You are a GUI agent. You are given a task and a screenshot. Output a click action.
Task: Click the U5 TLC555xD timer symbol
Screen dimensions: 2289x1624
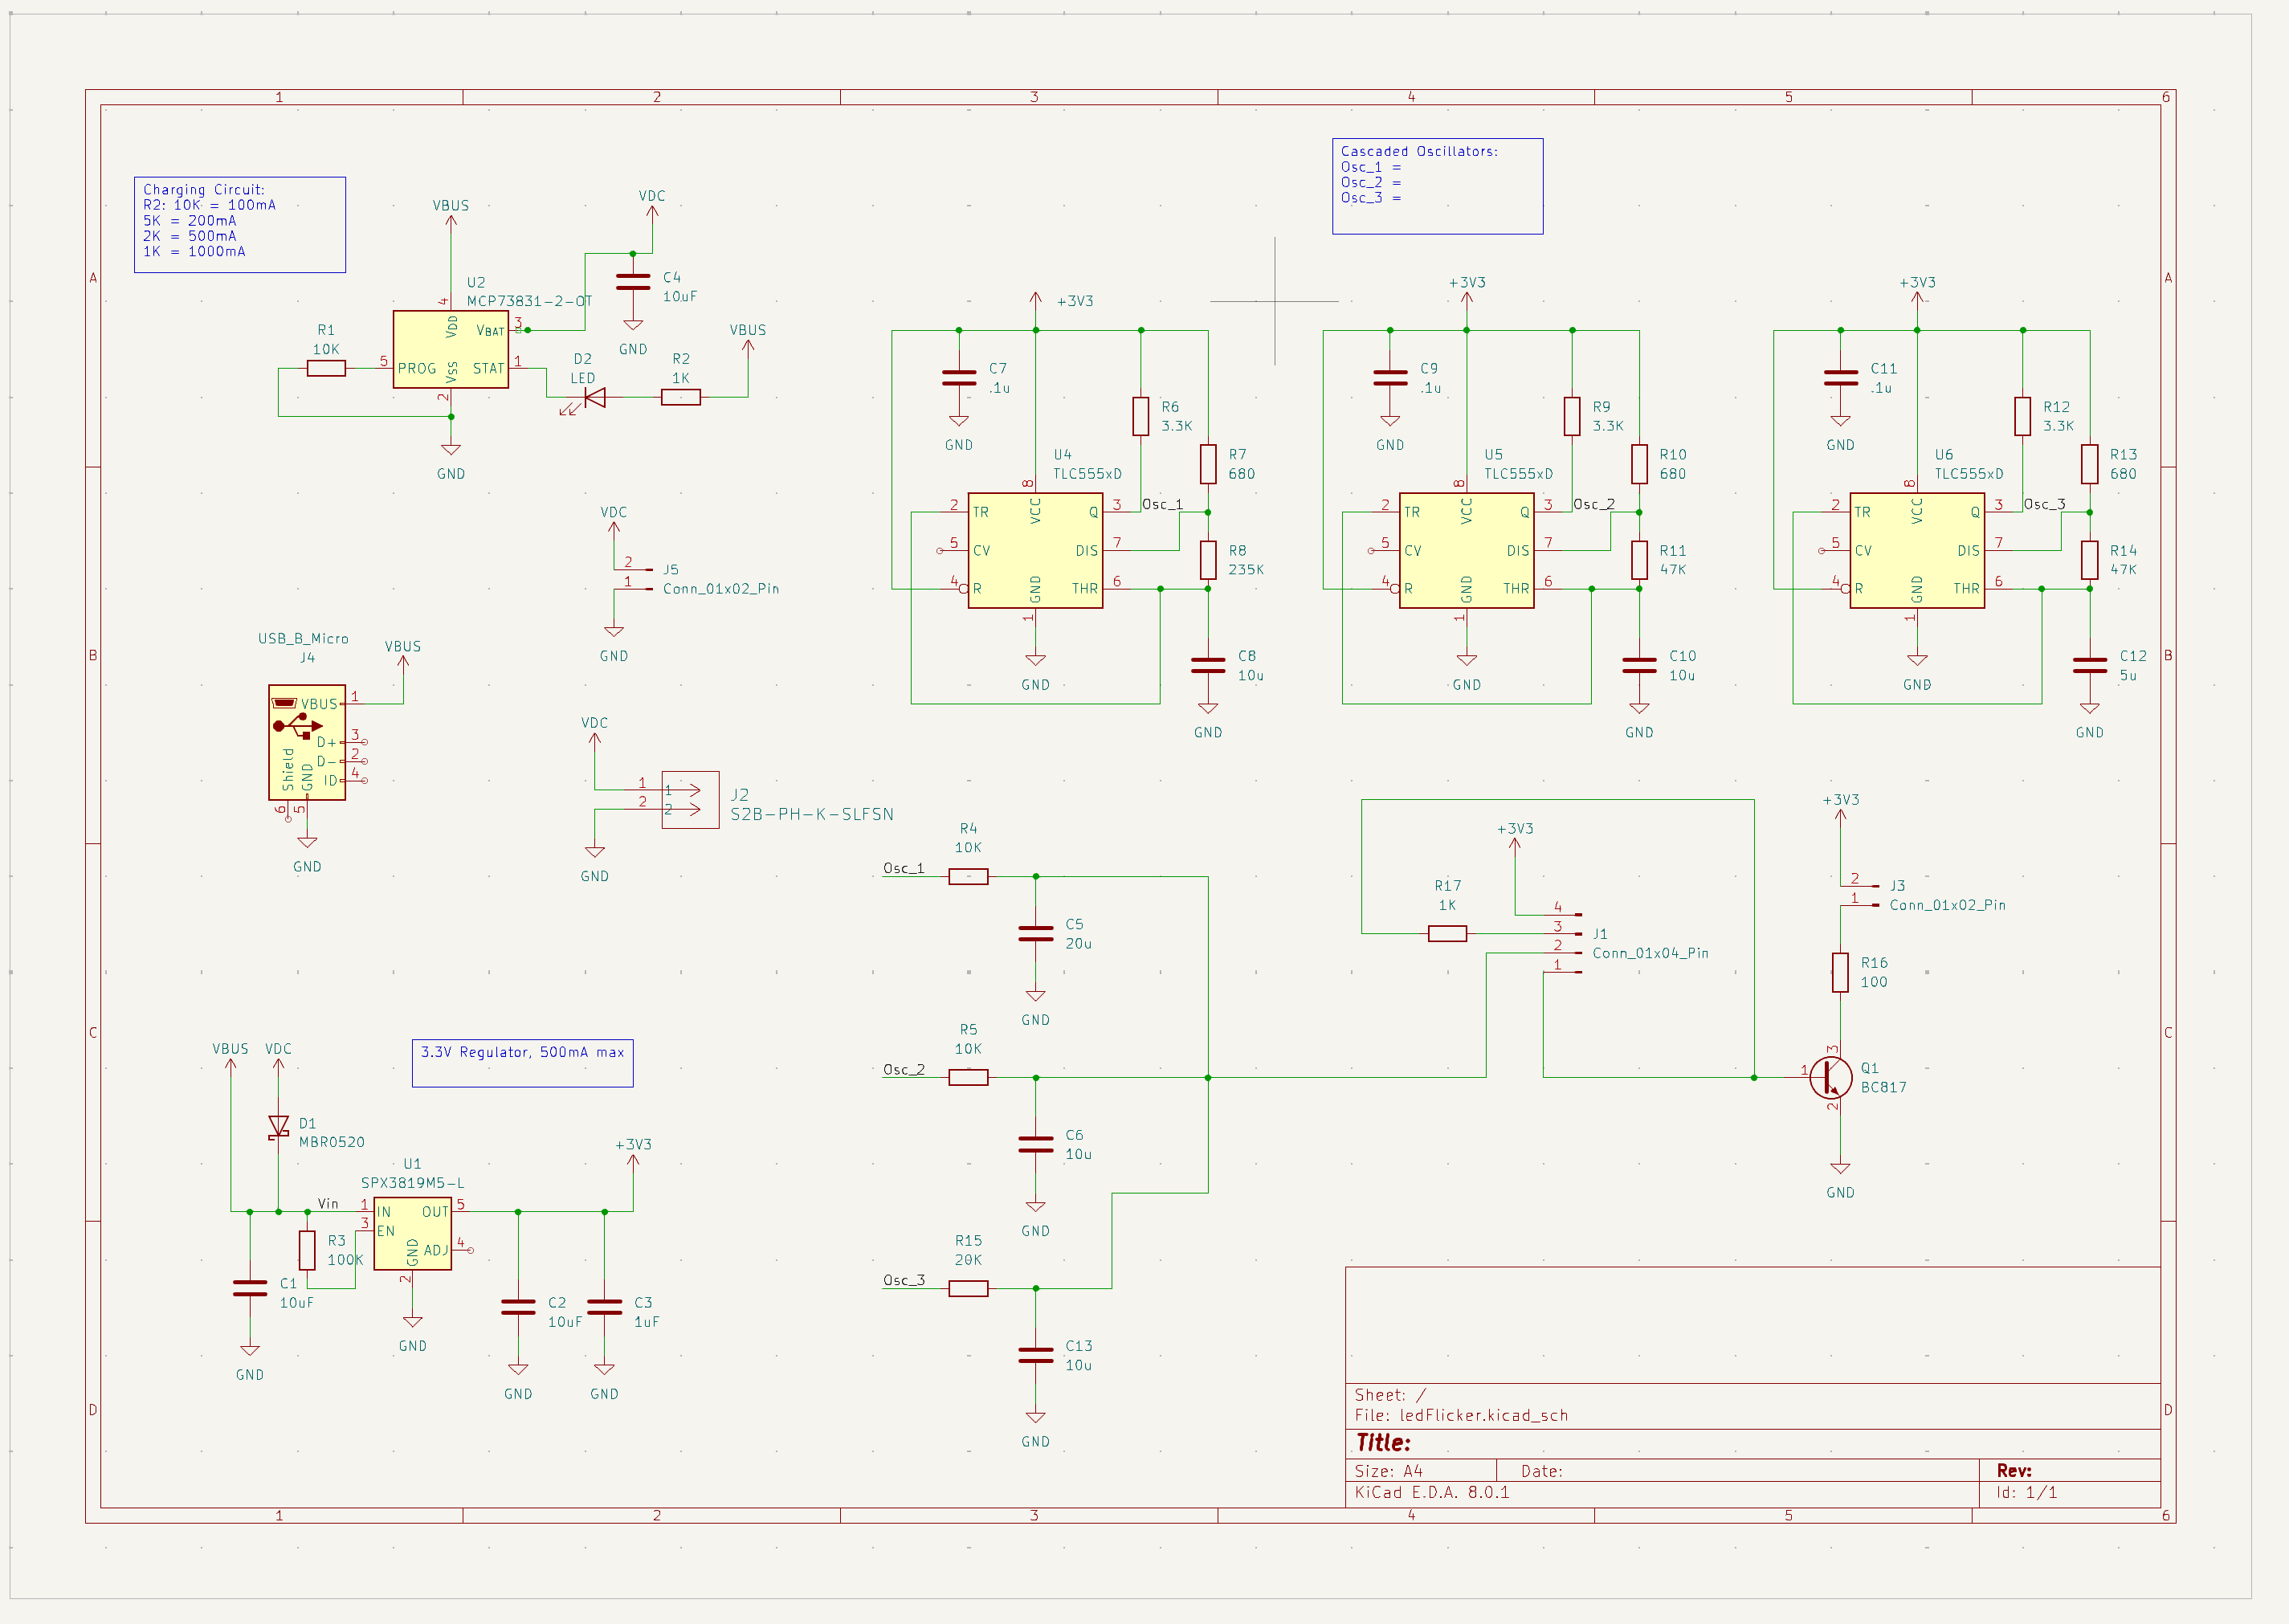tap(1466, 550)
